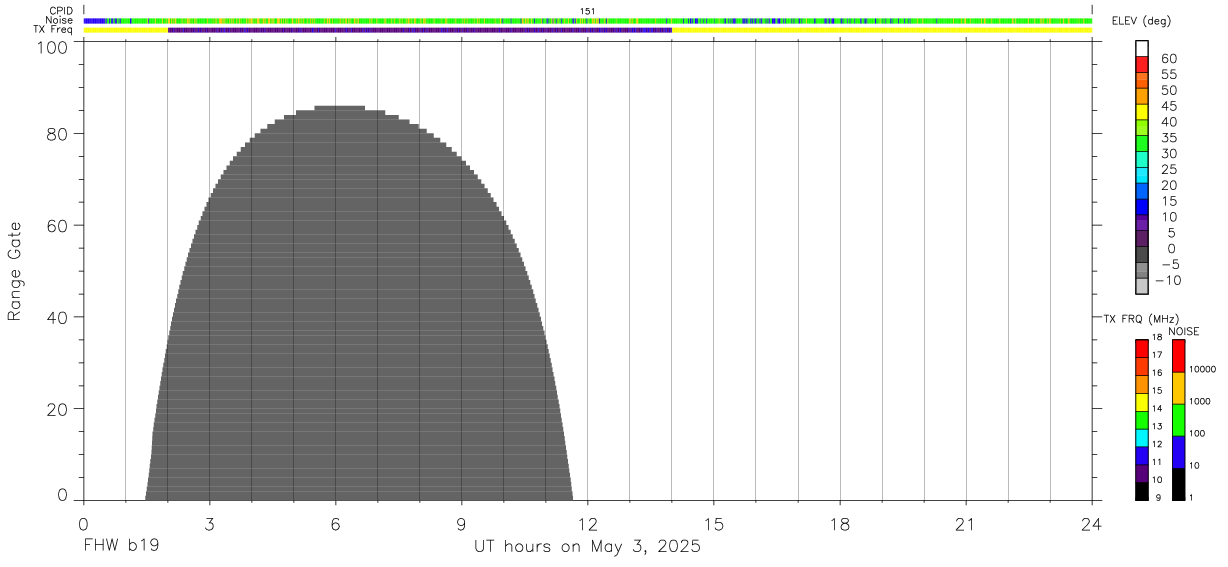Pick the red top swatch in the TX FRQ bar
The width and height of the screenshot is (1228, 567).
point(1142,349)
